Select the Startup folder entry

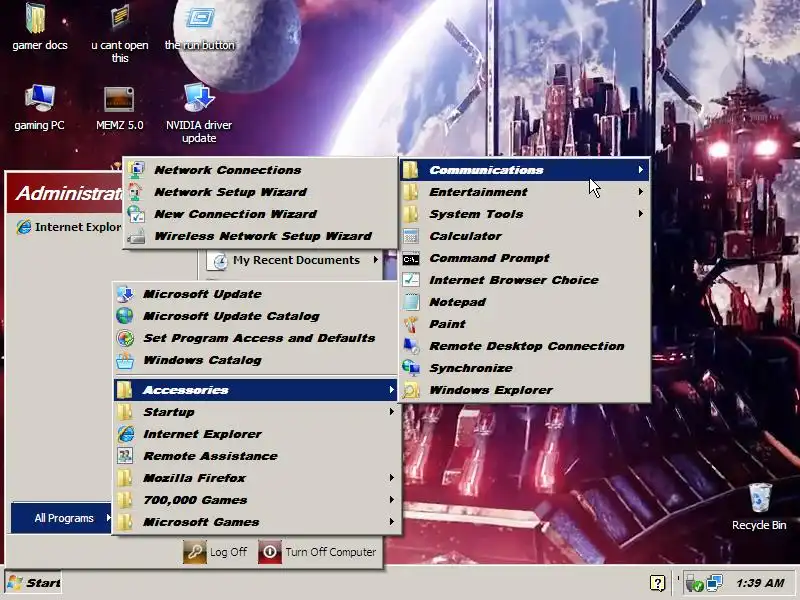pos(257,412)
